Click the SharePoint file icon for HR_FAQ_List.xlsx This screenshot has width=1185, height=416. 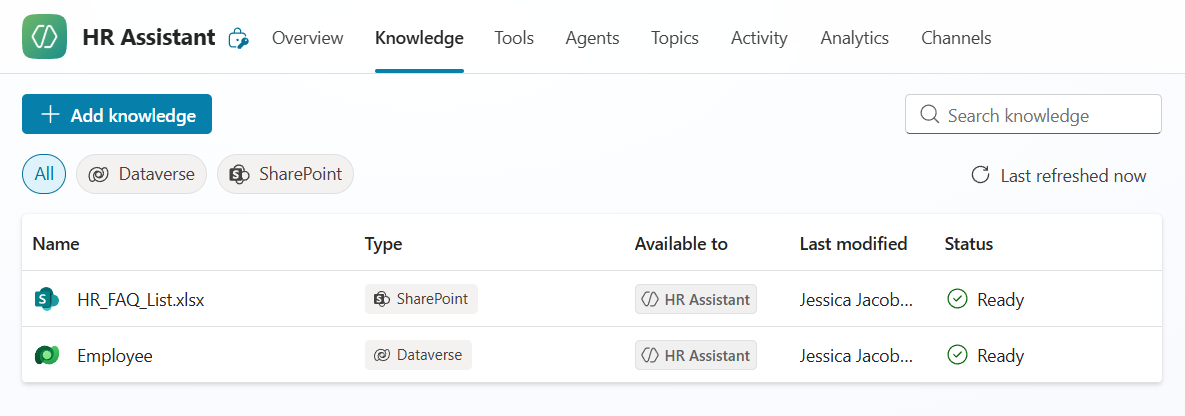point(47,300)
